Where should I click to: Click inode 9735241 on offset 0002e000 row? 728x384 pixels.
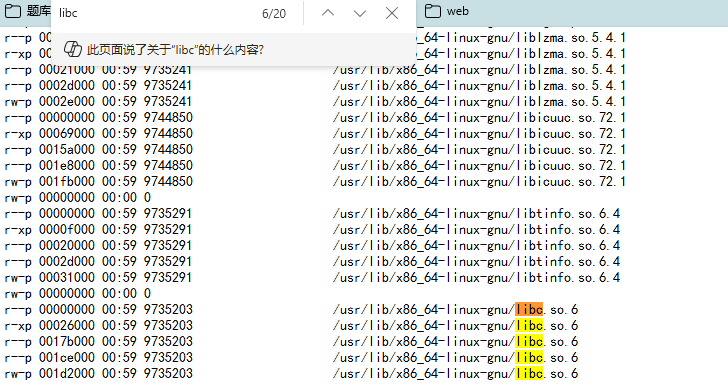tap(168, 101)
